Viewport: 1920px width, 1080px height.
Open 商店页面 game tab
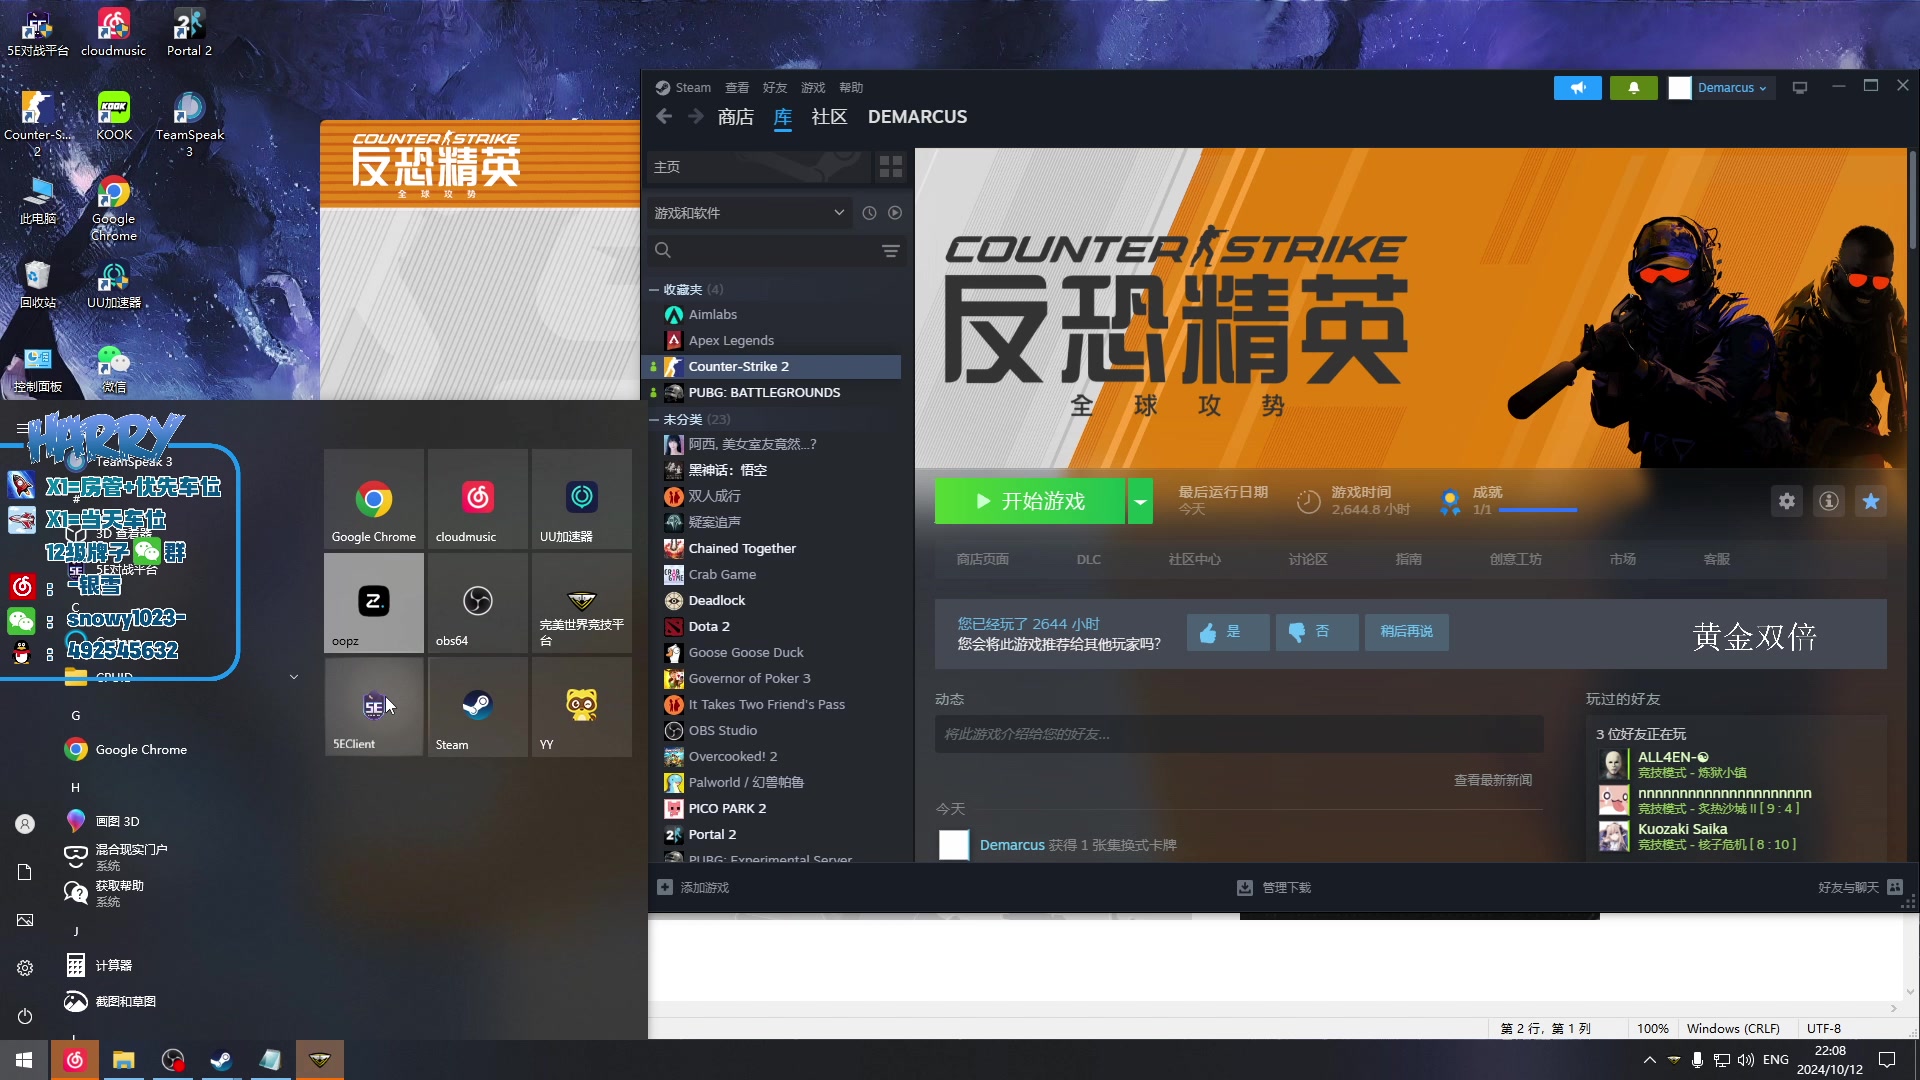[x=983, y=560]
